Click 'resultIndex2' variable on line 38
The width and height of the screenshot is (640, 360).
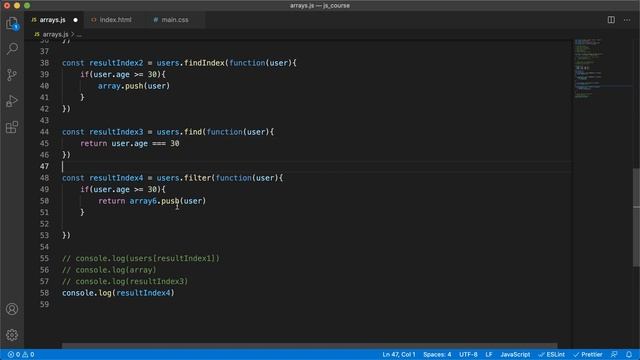(116, 63)
